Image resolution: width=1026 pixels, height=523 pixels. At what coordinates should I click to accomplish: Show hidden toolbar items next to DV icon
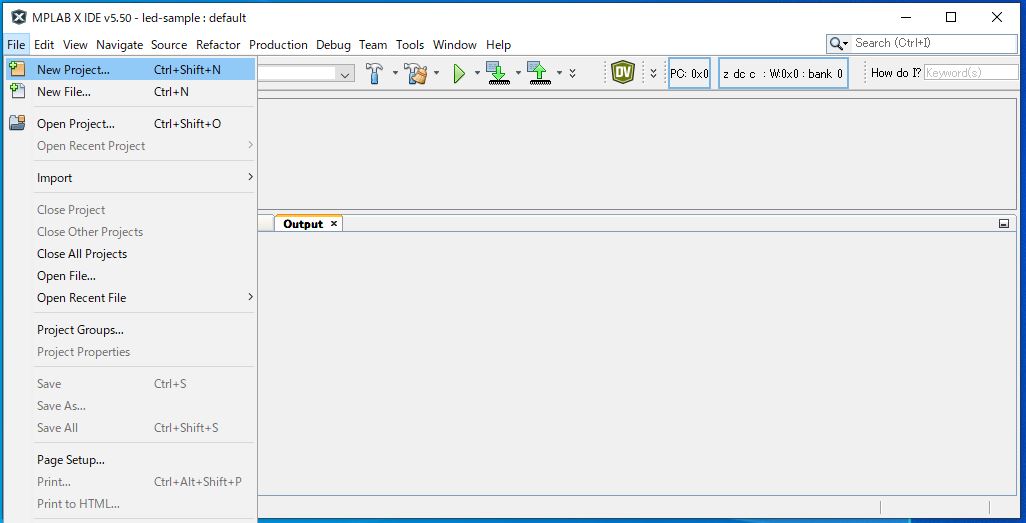click(x=653, y=73)
